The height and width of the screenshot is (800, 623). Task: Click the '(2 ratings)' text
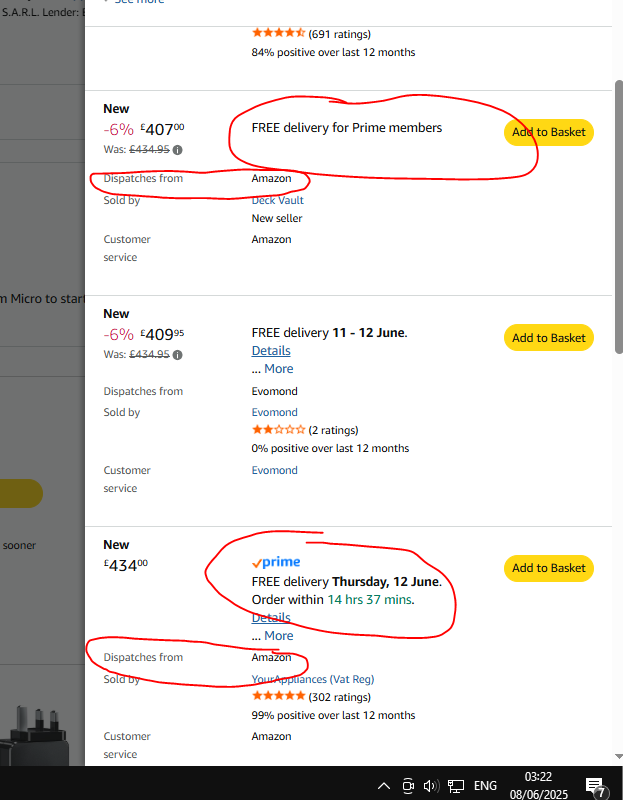pos(333,430)
